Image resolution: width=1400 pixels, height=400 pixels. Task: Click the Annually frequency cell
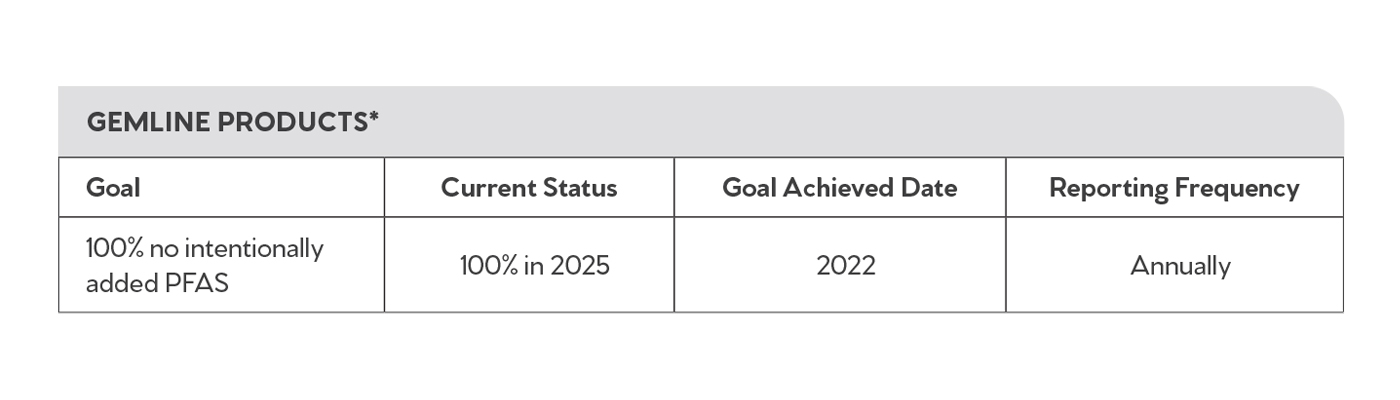(x=1180, y=266)
